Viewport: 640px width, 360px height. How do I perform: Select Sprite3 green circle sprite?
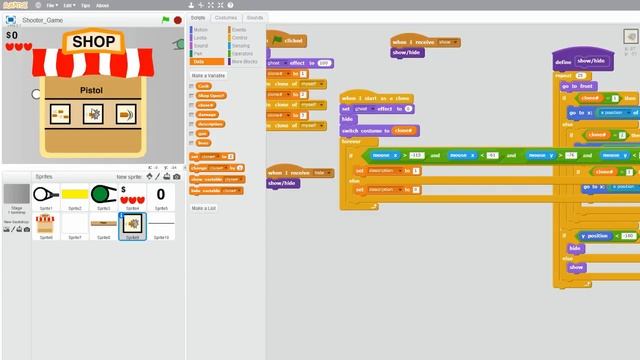pos(104,197)
